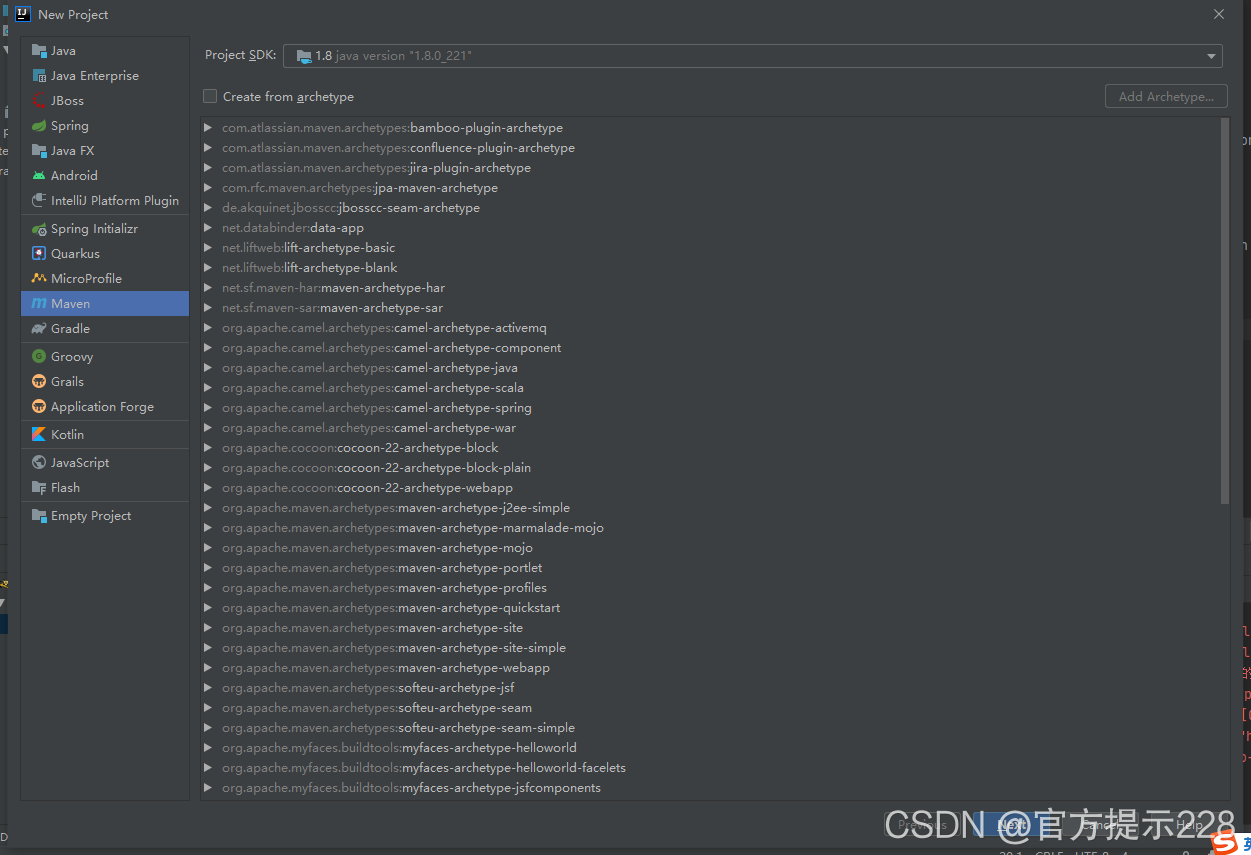This screenshot has height=855, width=1251.
Task: Close the New Project dialog
Action: point(1218,14)
